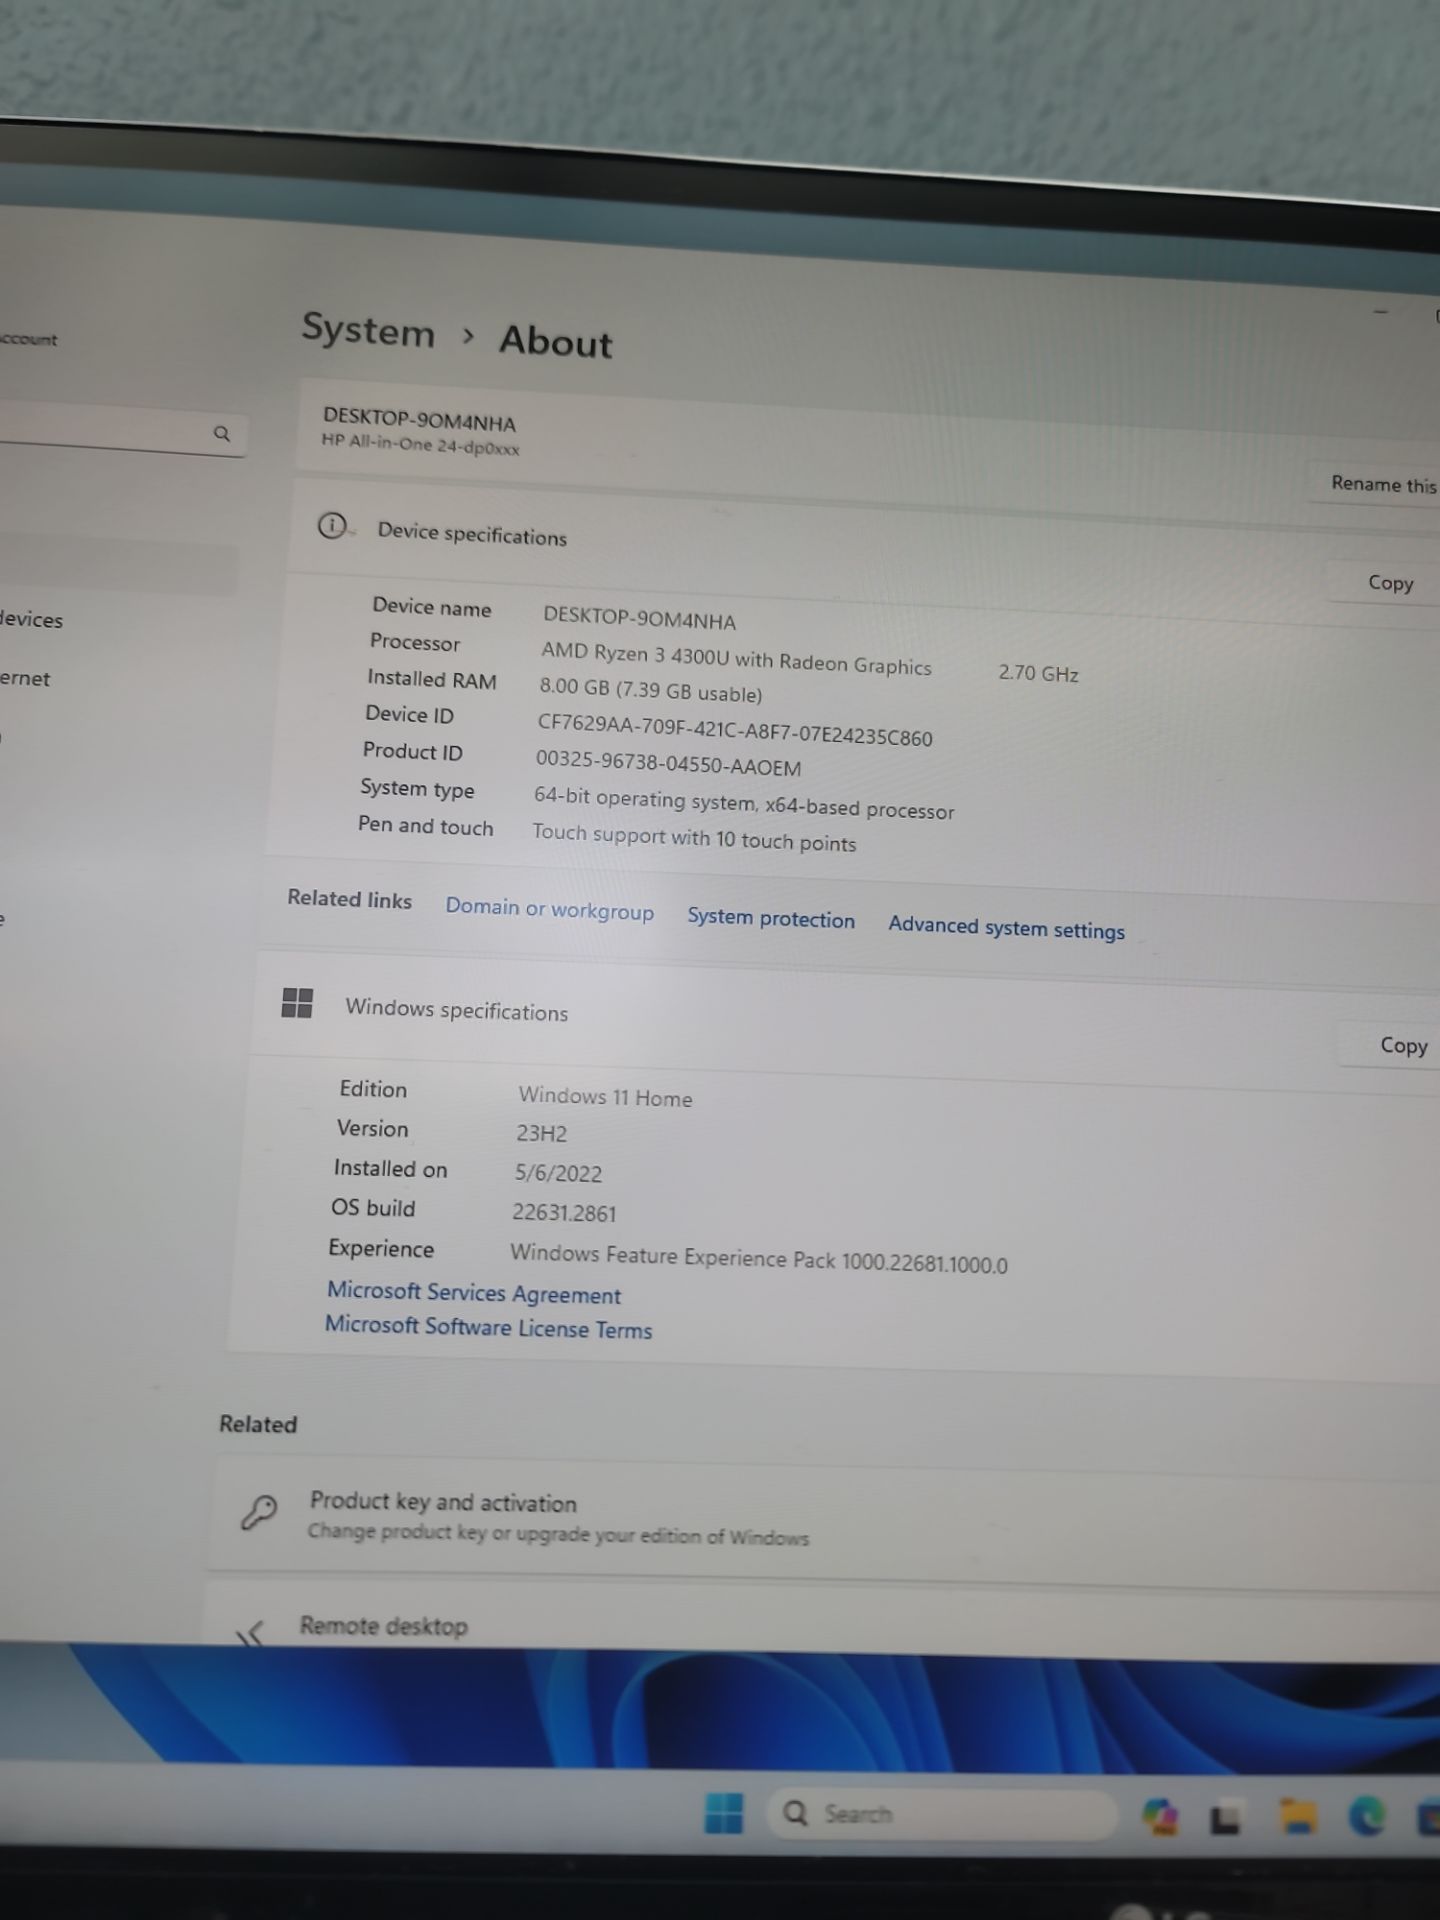
Task: Go back to System breadcrumb
Action: coord(368,330)
